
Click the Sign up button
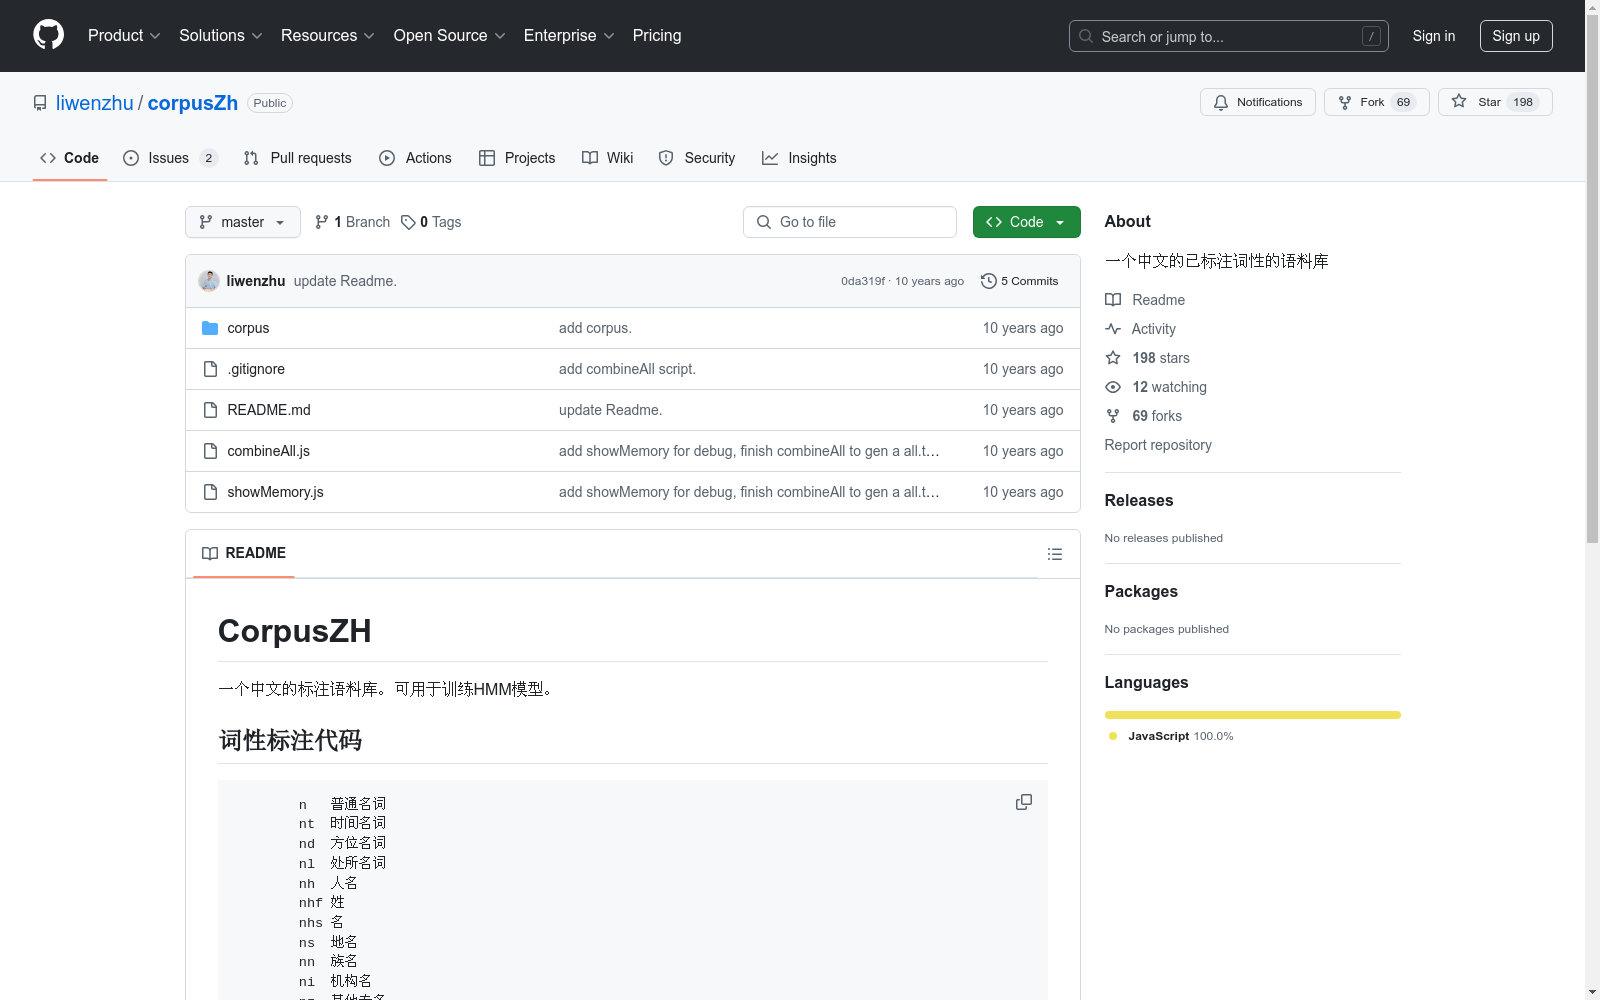click(x=1516, y=36)
